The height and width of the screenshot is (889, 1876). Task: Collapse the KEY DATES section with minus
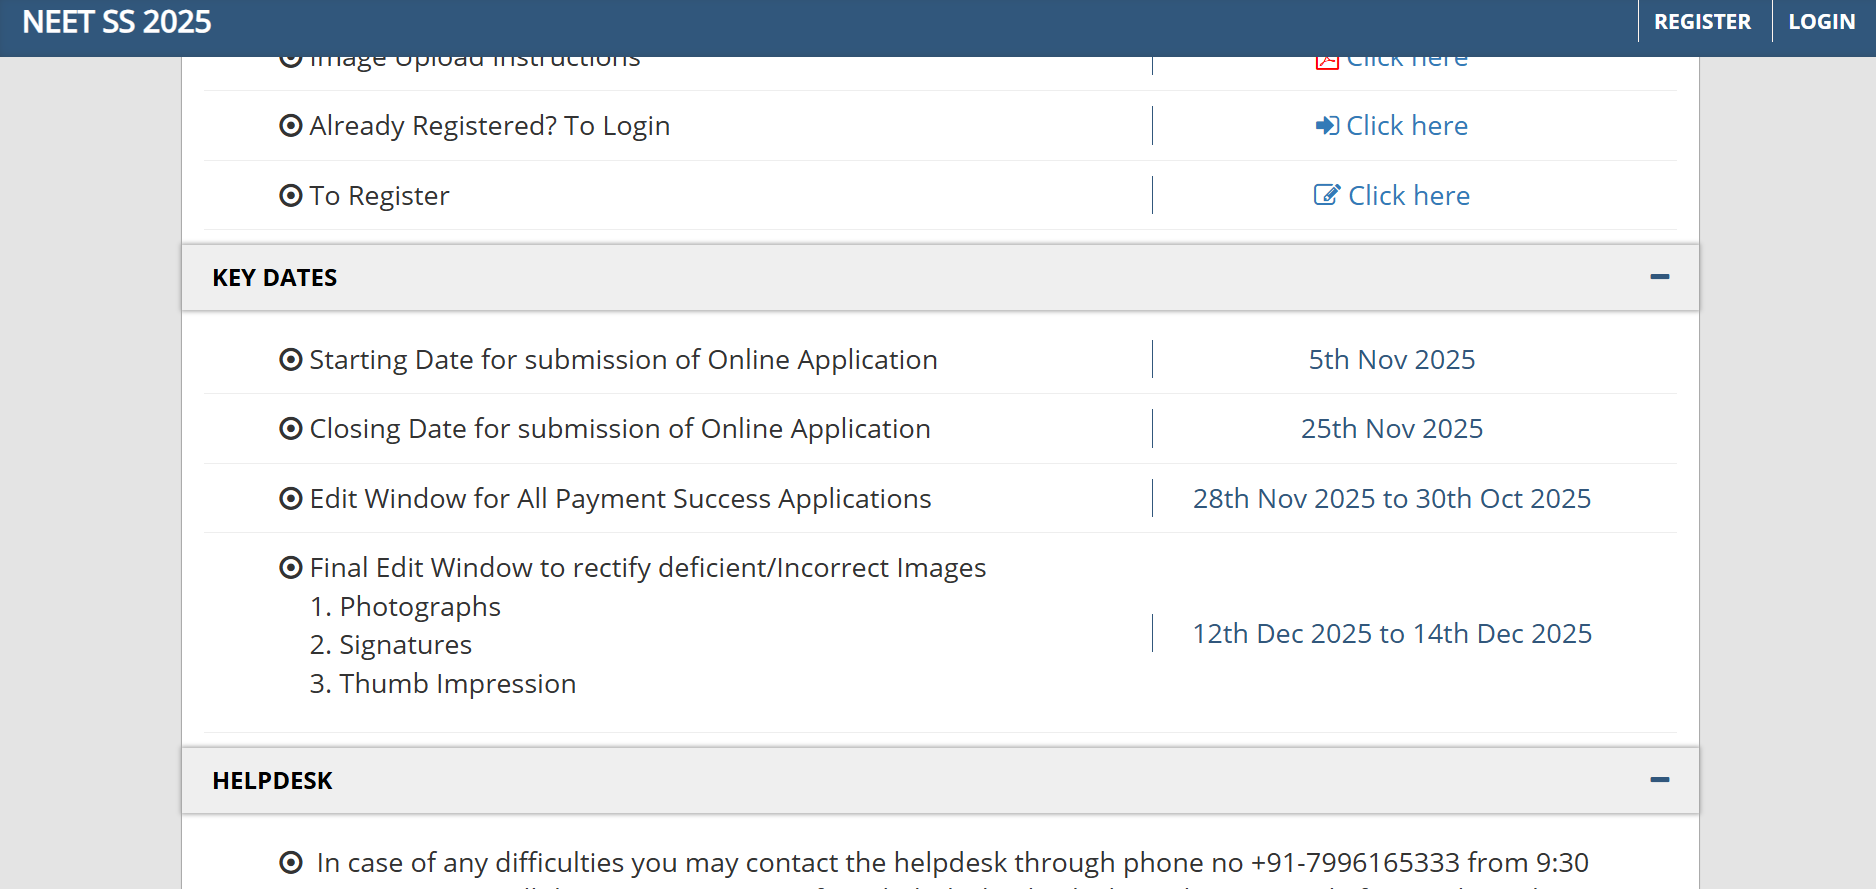(x=1659, y=277)
